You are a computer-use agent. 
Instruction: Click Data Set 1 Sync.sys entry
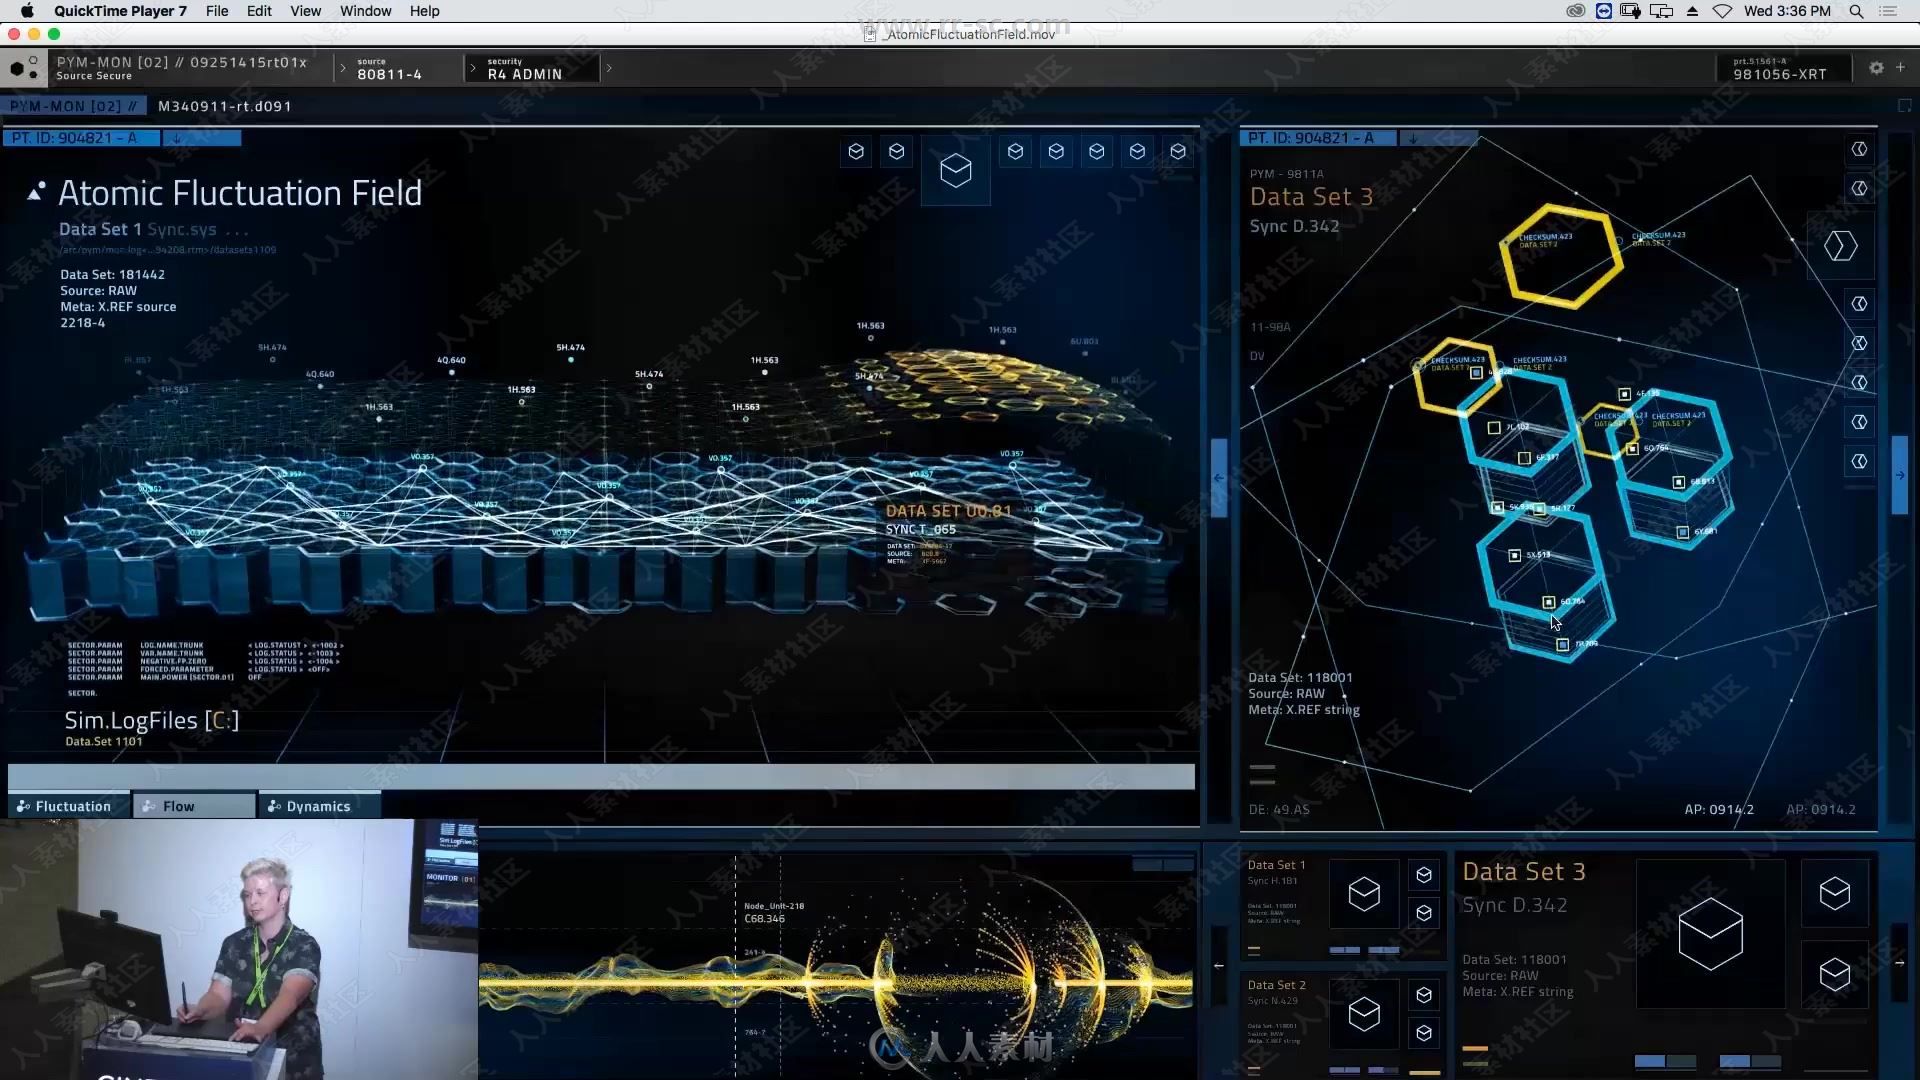136,227
